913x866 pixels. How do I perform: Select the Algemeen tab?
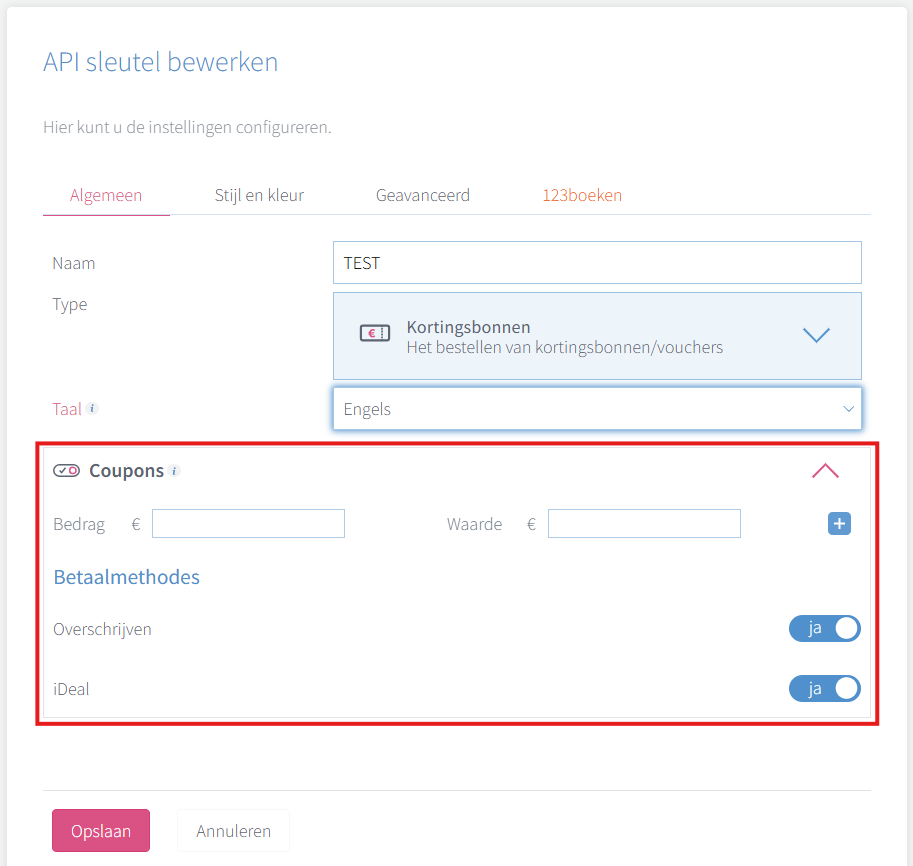point(106,195)
